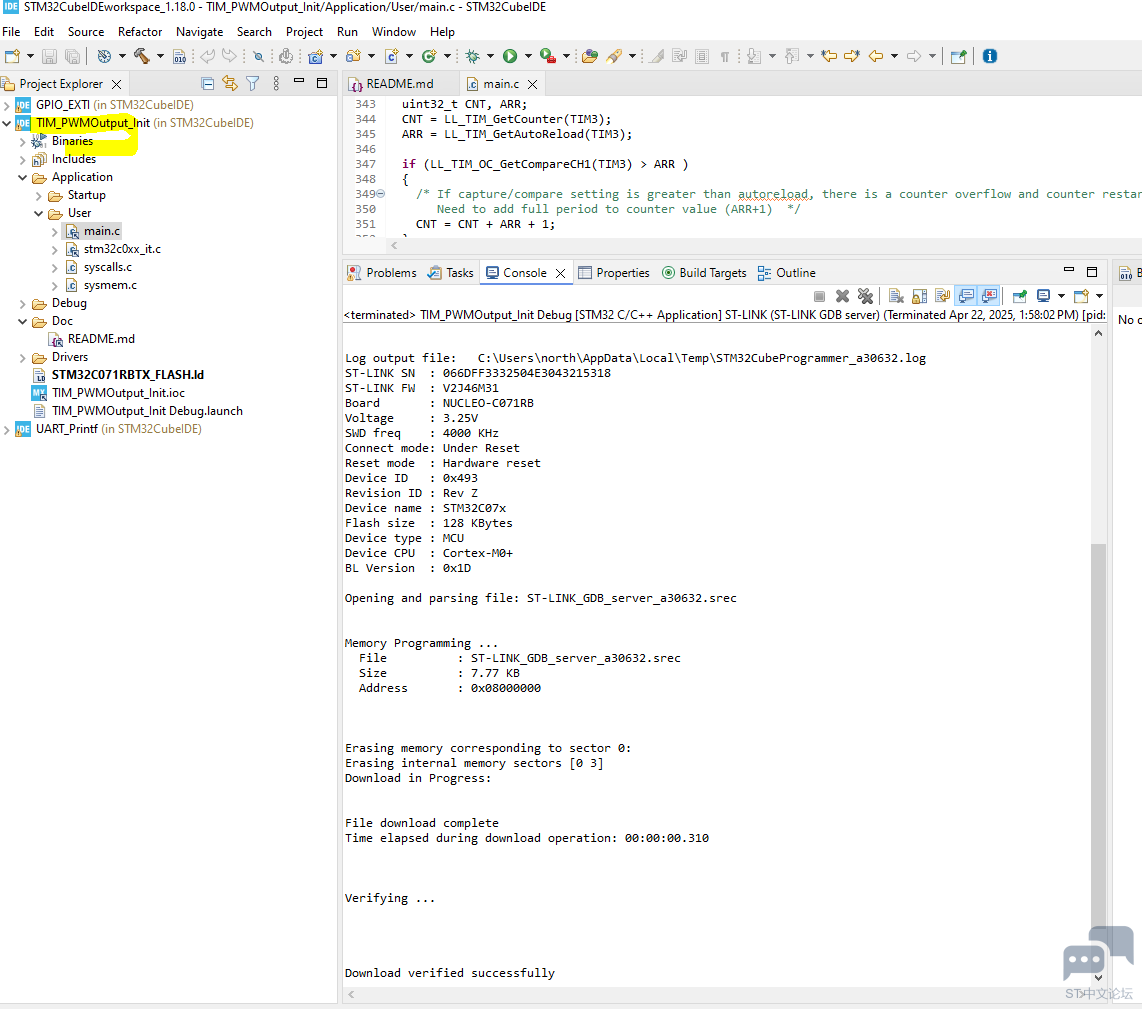The height and width of the screenshot is (1009, 1142).
Task: Click the binary 010 toolbar icon
Action: tap(179, 56)
